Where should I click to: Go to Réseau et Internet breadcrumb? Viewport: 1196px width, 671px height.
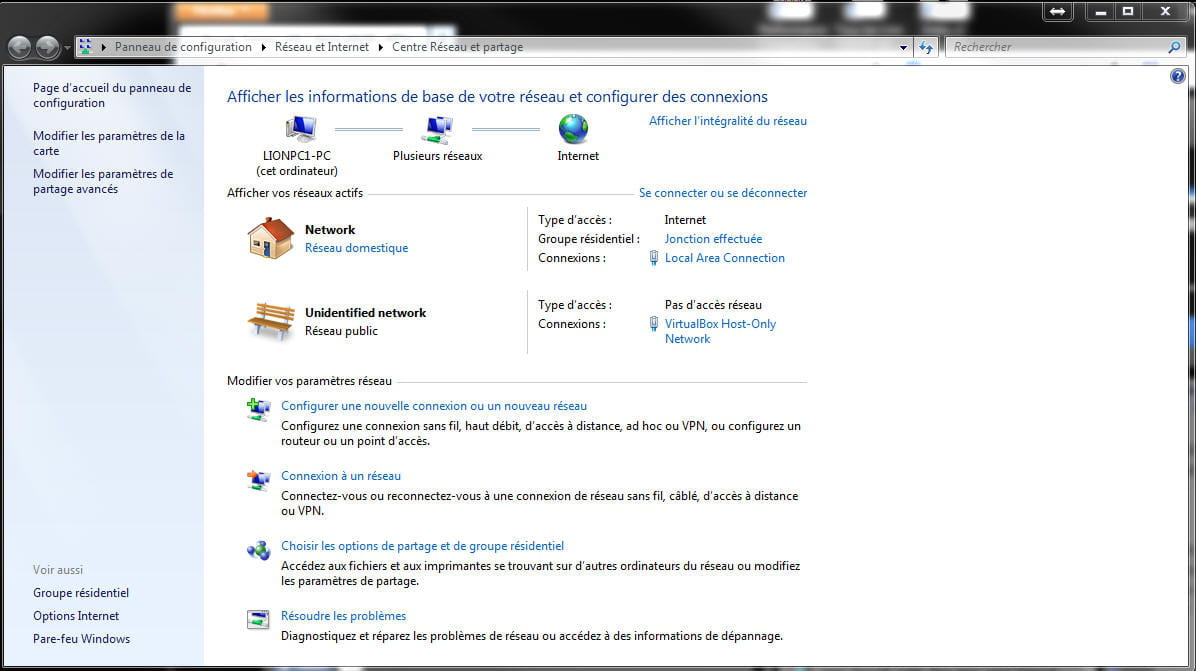321,47
